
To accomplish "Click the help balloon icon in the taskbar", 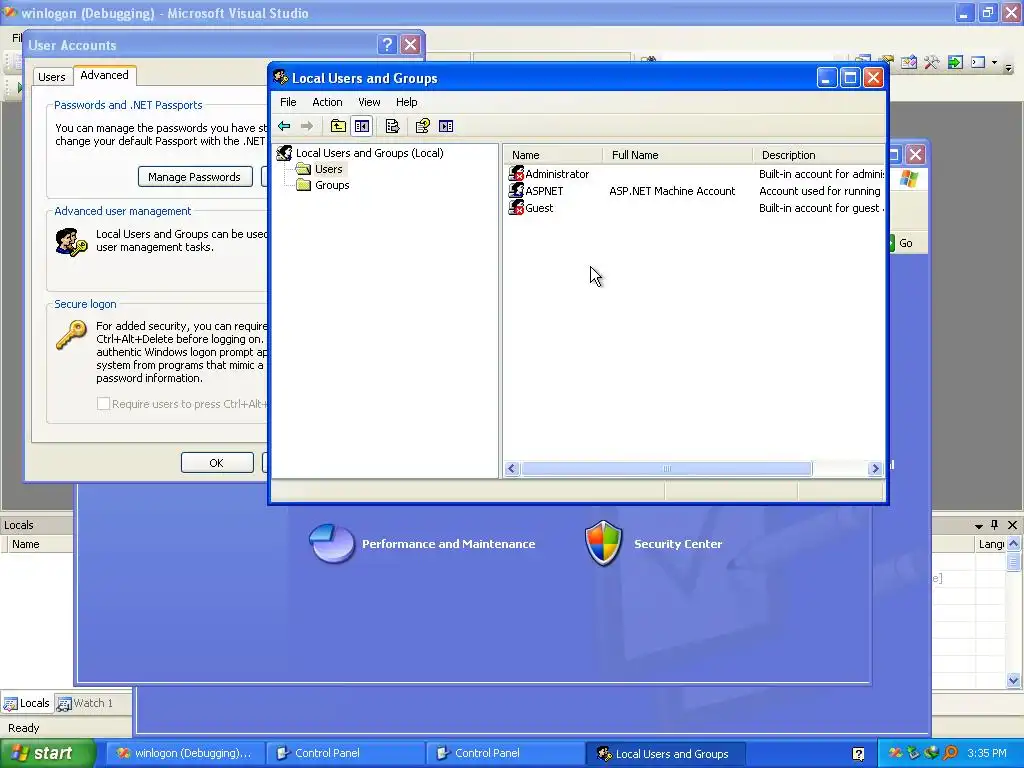I will point(858,754).
